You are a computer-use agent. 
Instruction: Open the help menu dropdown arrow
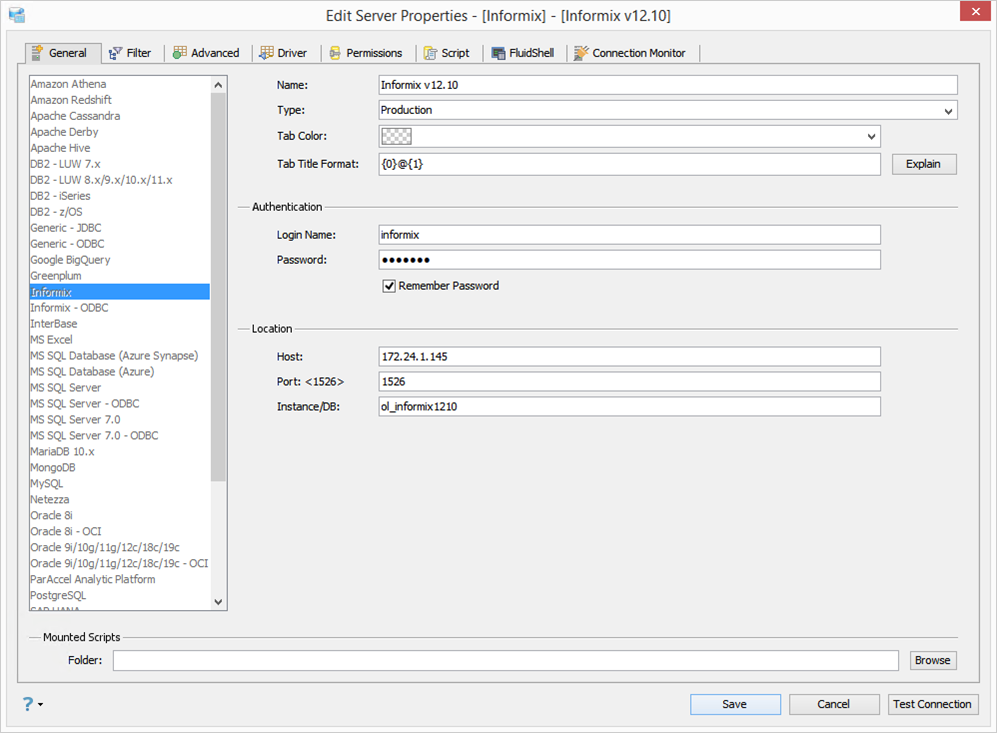(x=40, y=705)
